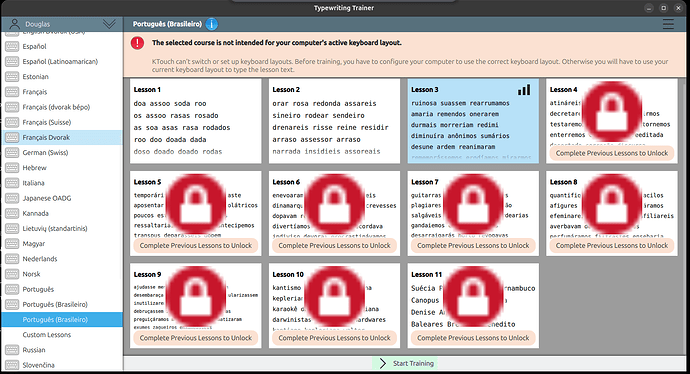Open the hamburger menu at top right
This screenshot has width=690, height=374.
coord(668,24)
